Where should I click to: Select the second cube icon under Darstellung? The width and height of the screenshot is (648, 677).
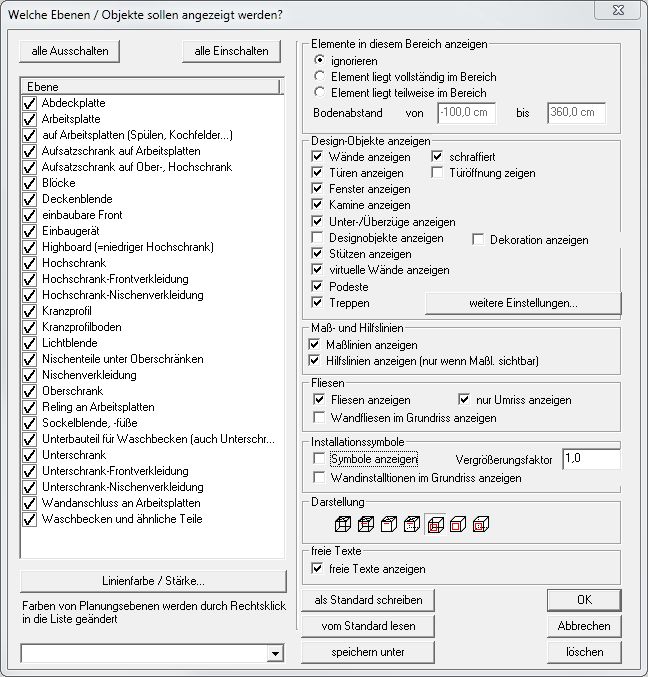pos(366,522)
